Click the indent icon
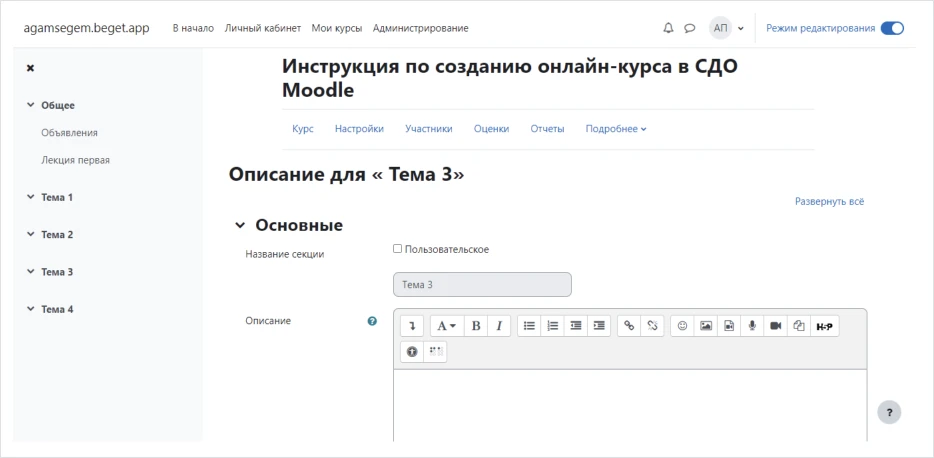934x458 pixels. click(x=599, y=326)
